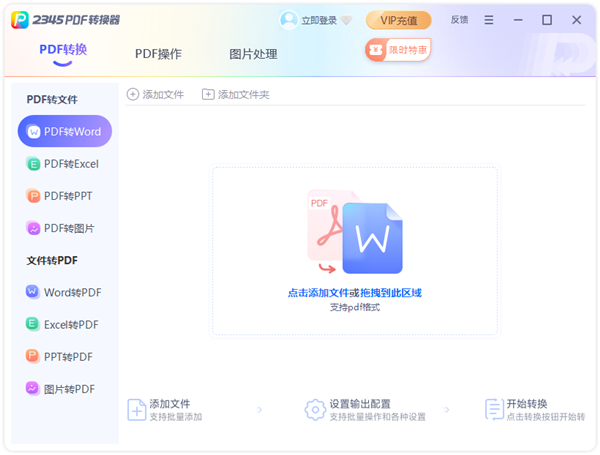This screenshot has height=455, width=600.
Task: Click 添加文件 in the top toolbar
Action: (x=156, y=94)
